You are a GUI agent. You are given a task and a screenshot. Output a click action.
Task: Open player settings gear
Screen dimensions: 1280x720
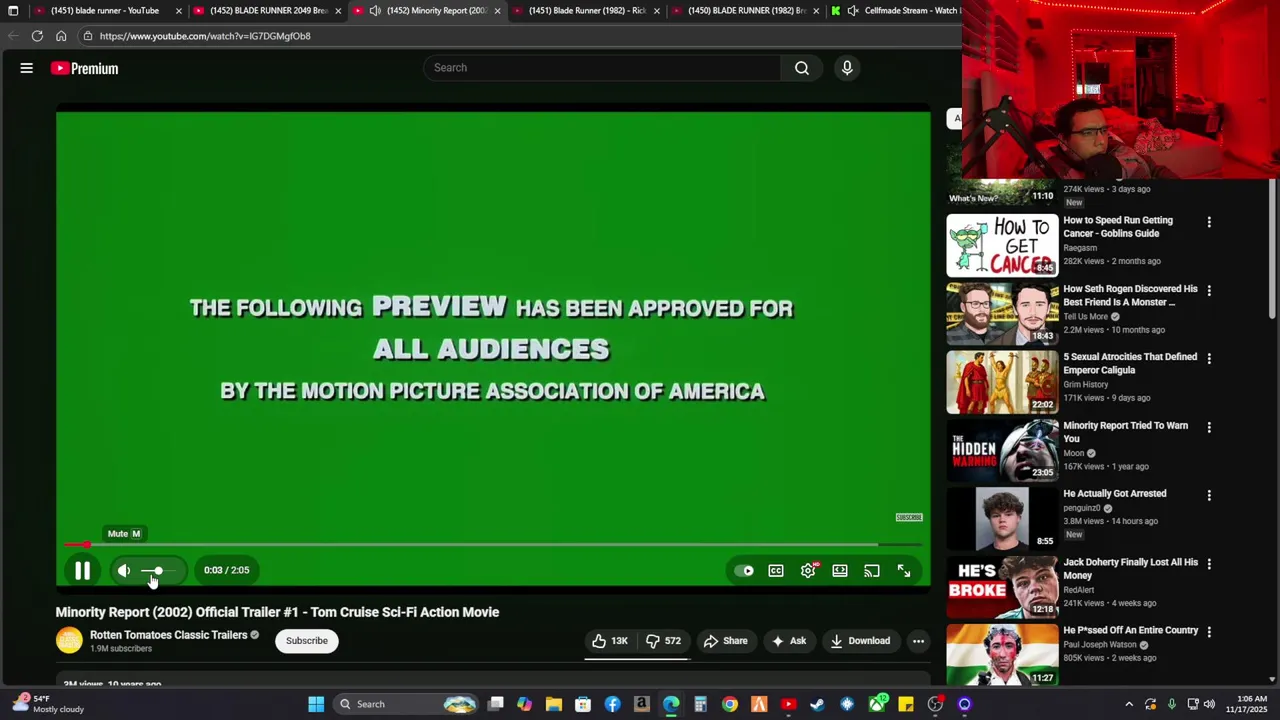click(808, 571)
